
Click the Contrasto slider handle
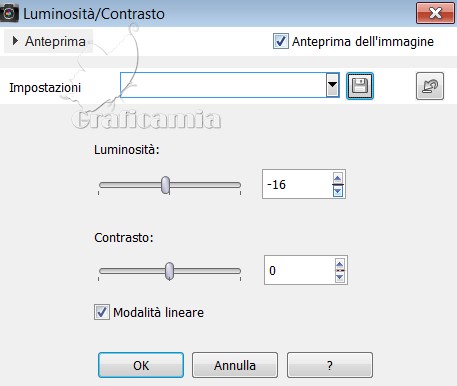pos(170,271)
